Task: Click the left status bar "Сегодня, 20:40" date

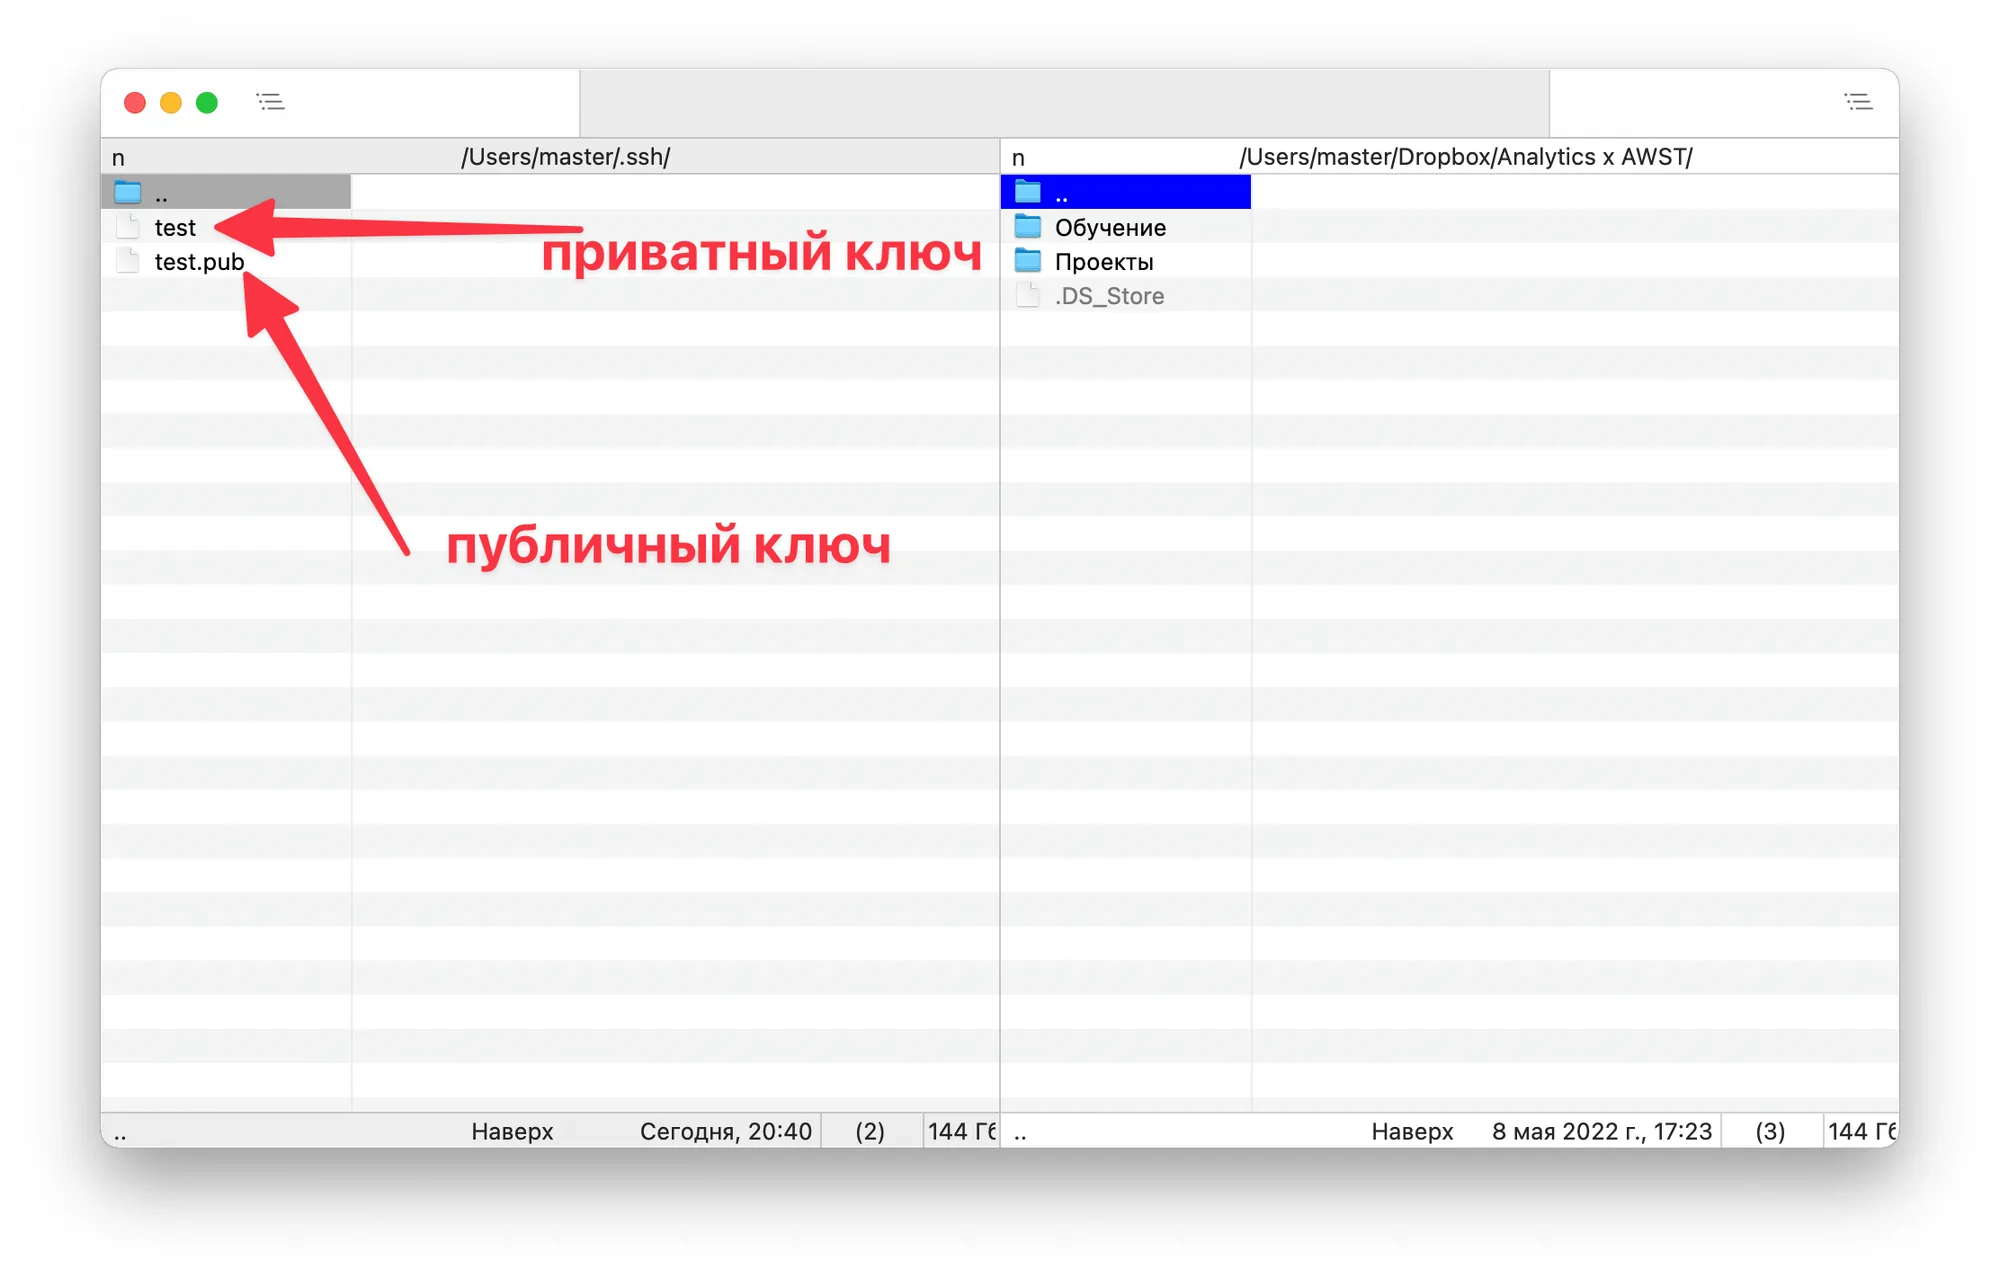Action: [725, 1131]
